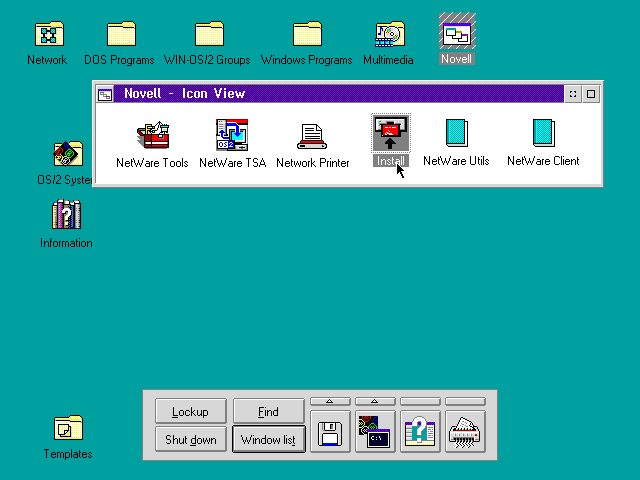Select the Network folder on desktop
Screen dimensions: 640x480
(x=49, y=33)
